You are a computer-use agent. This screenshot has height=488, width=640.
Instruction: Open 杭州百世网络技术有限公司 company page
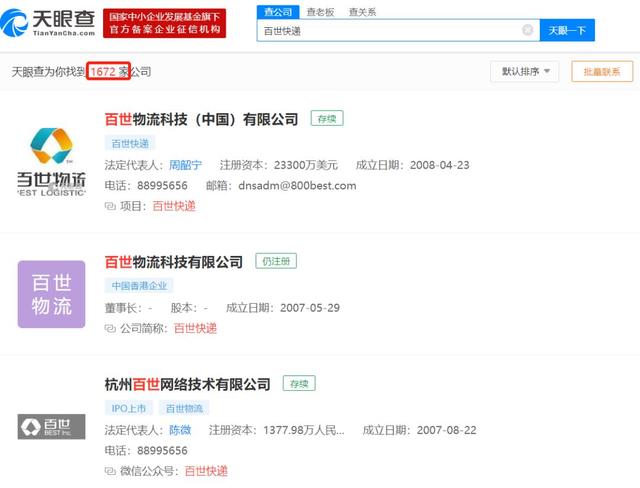tap(188, 384)
